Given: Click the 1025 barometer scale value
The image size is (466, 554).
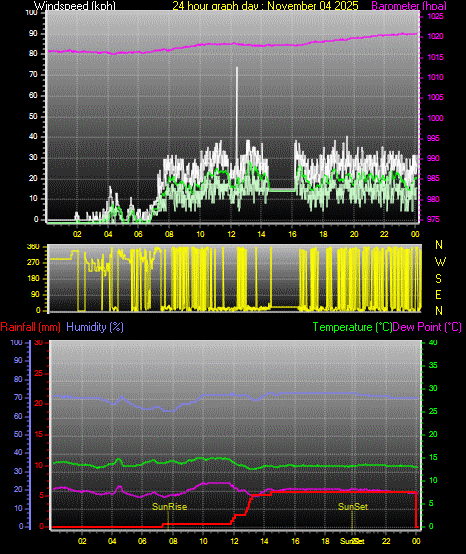Looking at the screenshot, I should [x=435, y=17].
